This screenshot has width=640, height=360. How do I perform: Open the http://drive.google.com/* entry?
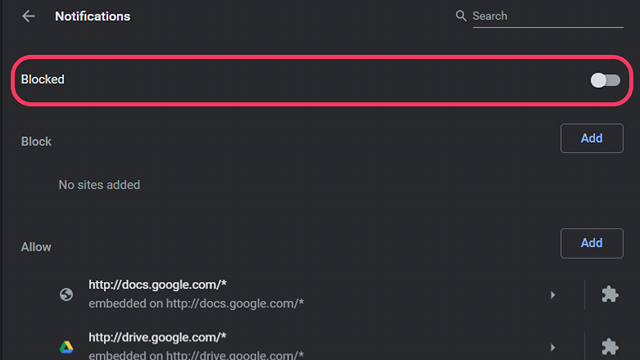point(158,337)
